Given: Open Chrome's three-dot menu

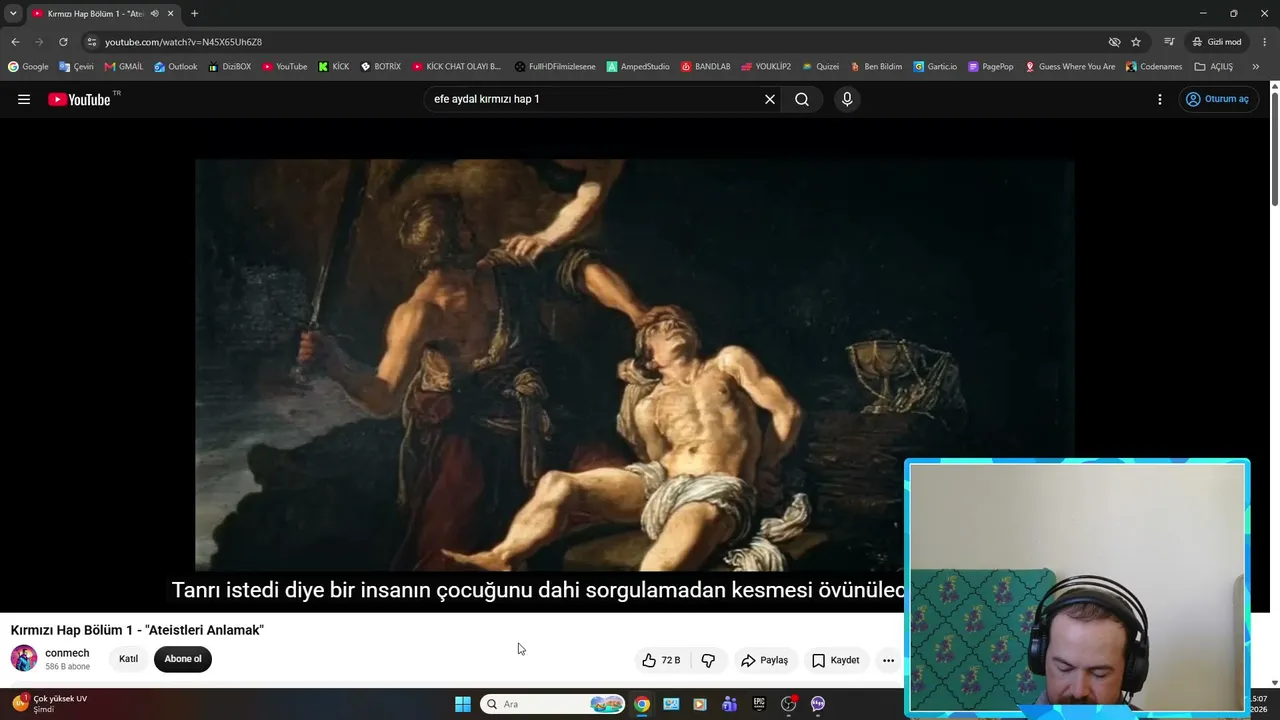Looking at the screenshot, I should (x=1265, y=42).
